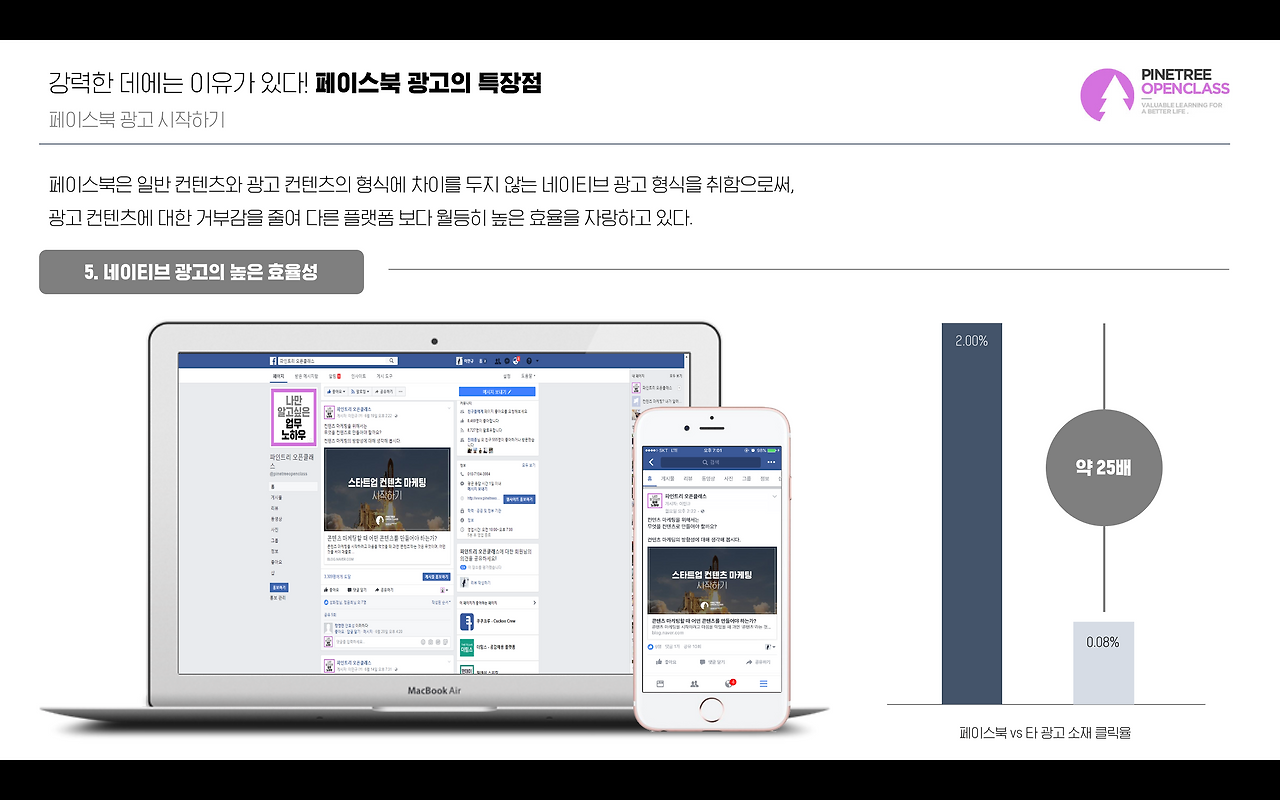Open the comment sort order dropdown
Image resolution: width=1280 pixels, height=800 pixels.
440,602
